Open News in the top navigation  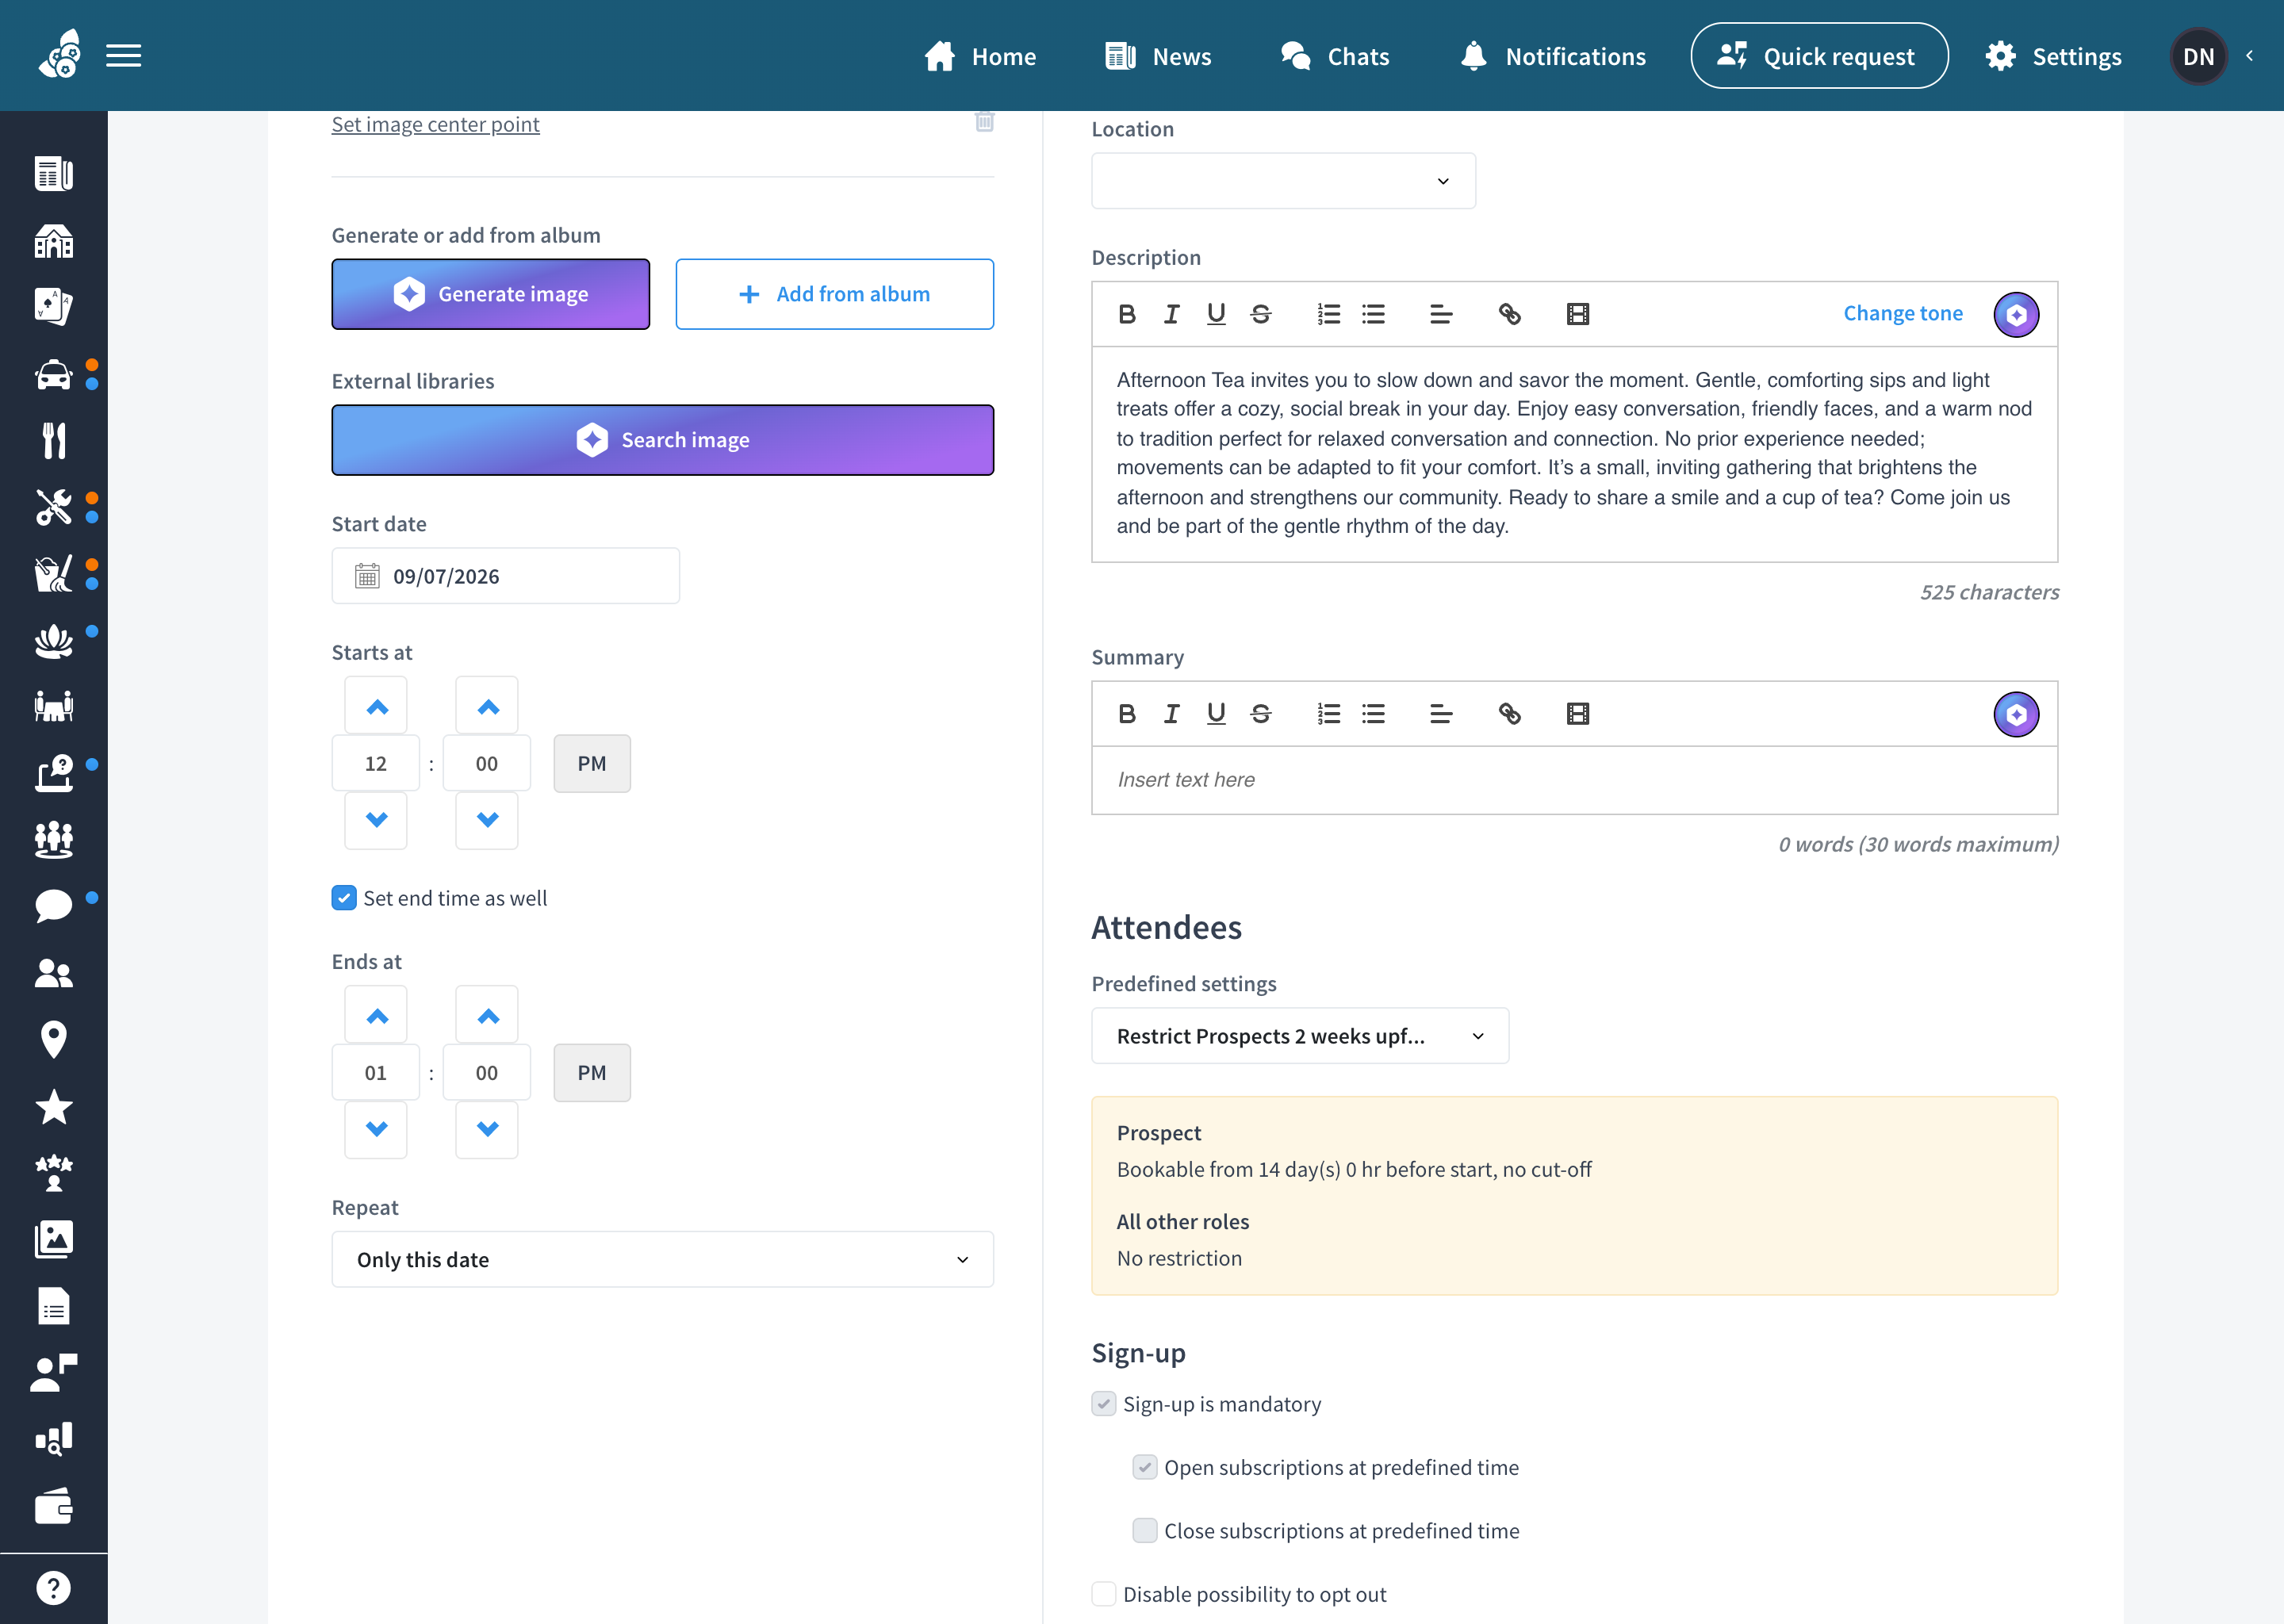pyautogui.click(x=1158, y=56)
